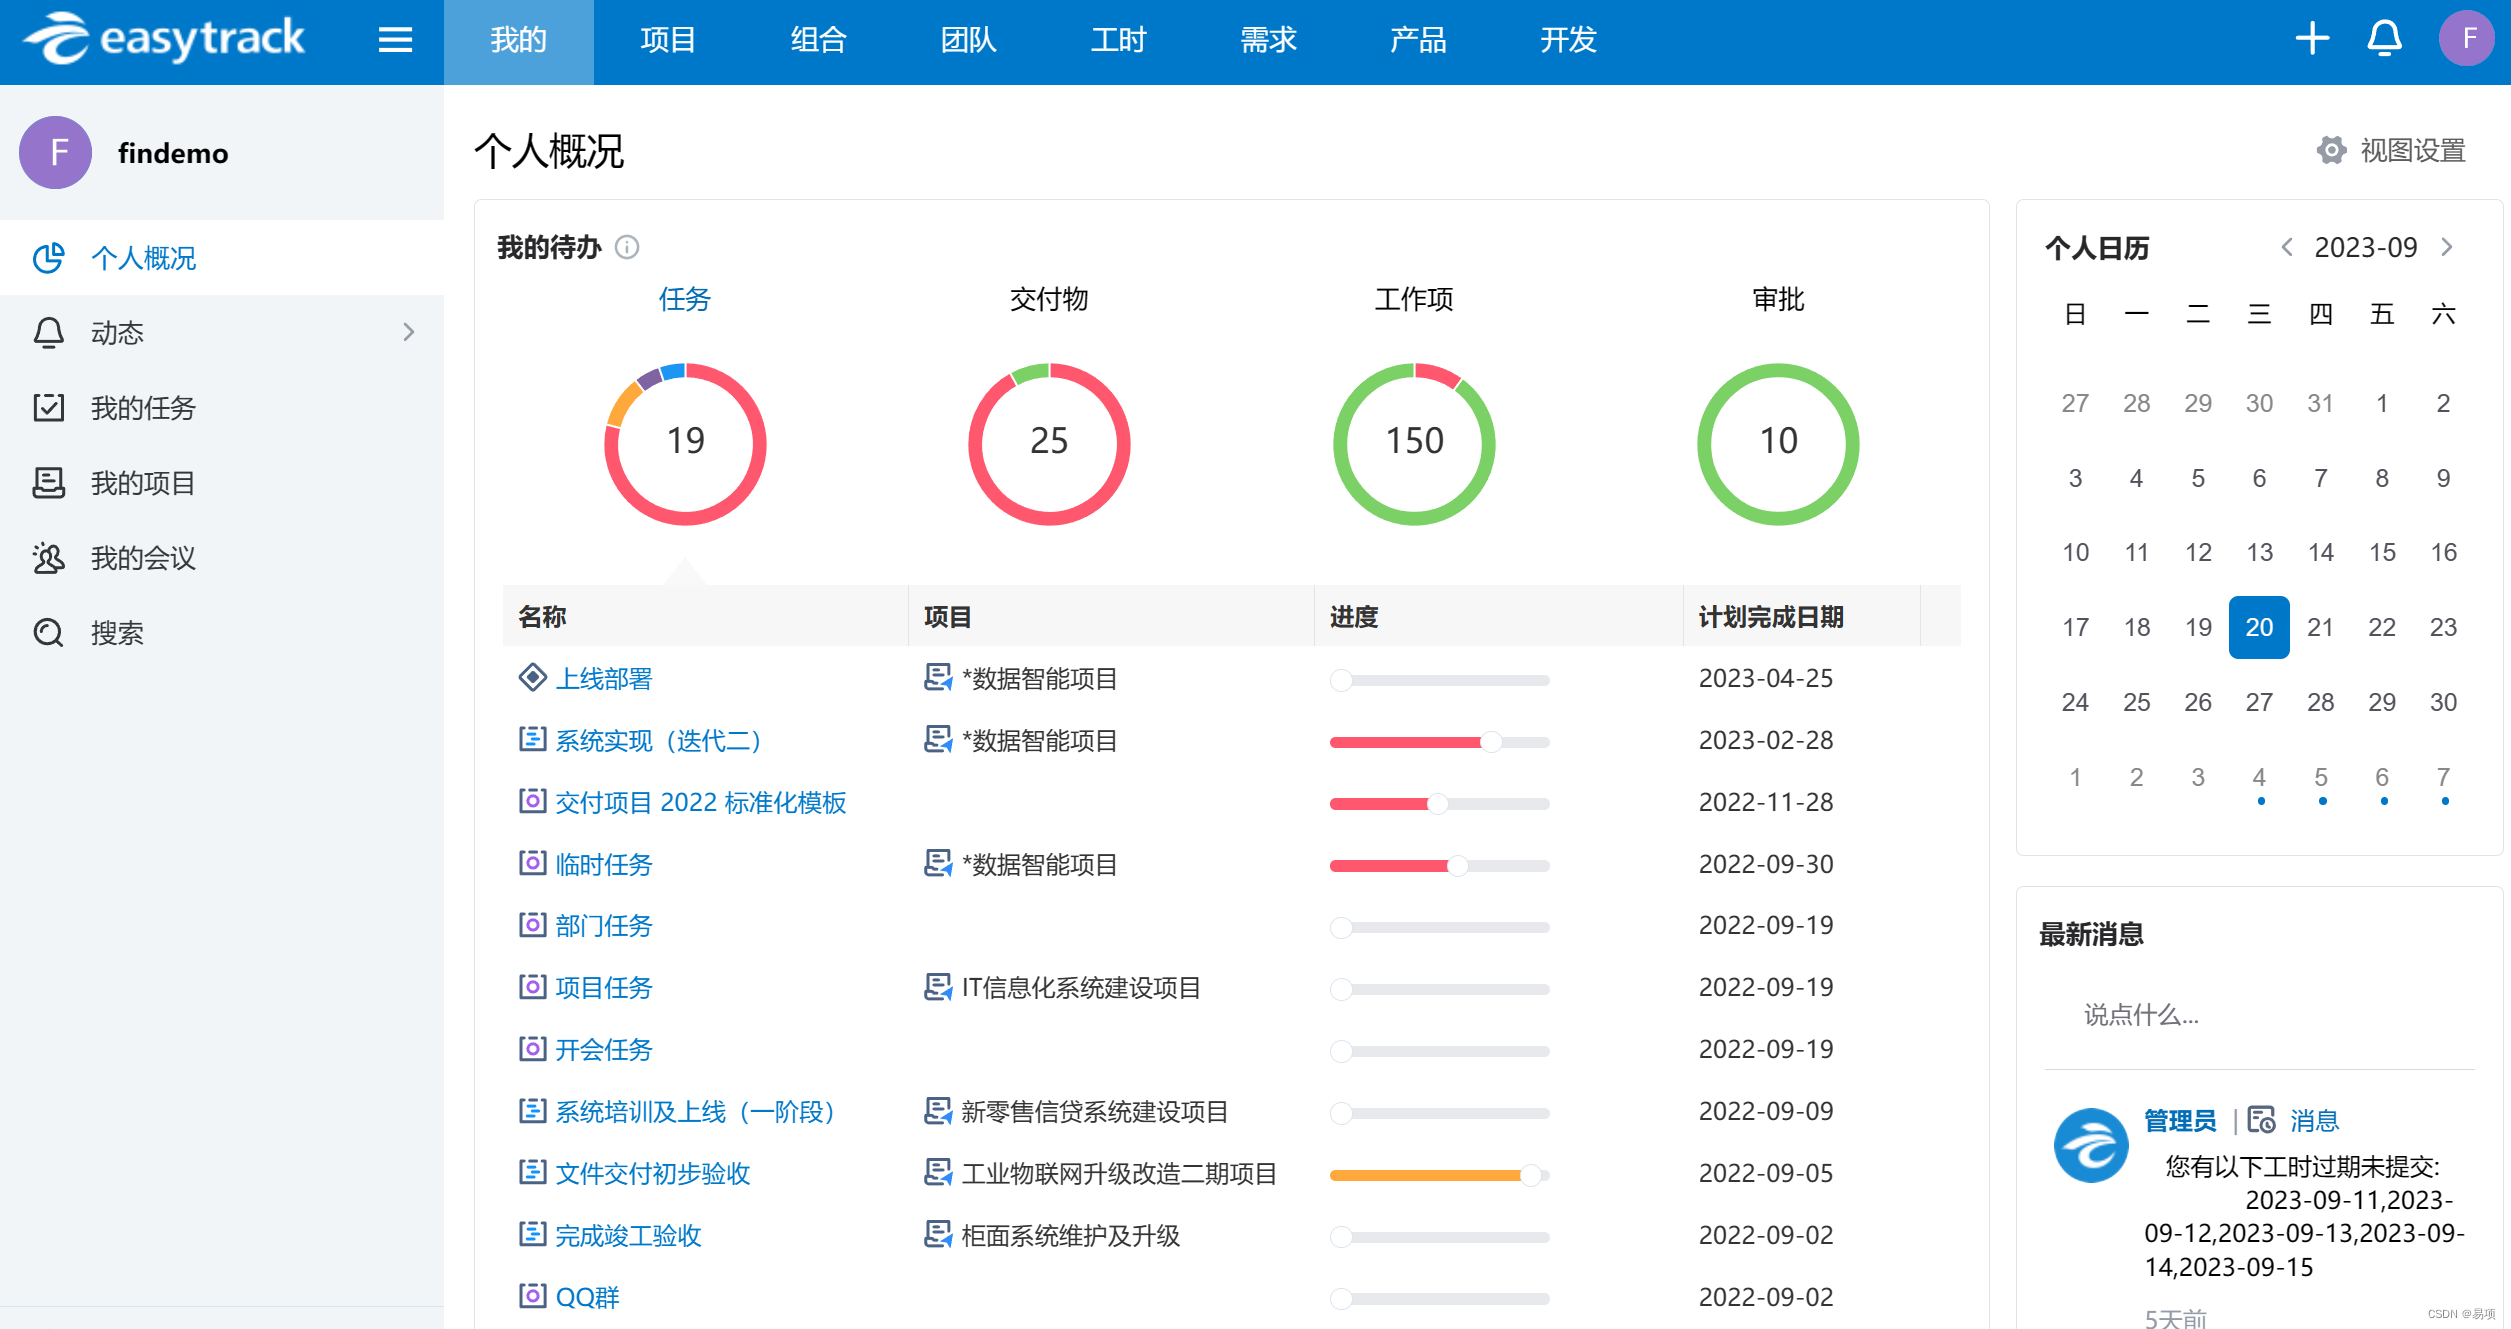Image resolution: width=2511 pixels, height=1329 pixels.
Task: Open 系统培训及上线（一阶段）link
Action: pyautogui.click(x=696, y=1111)
